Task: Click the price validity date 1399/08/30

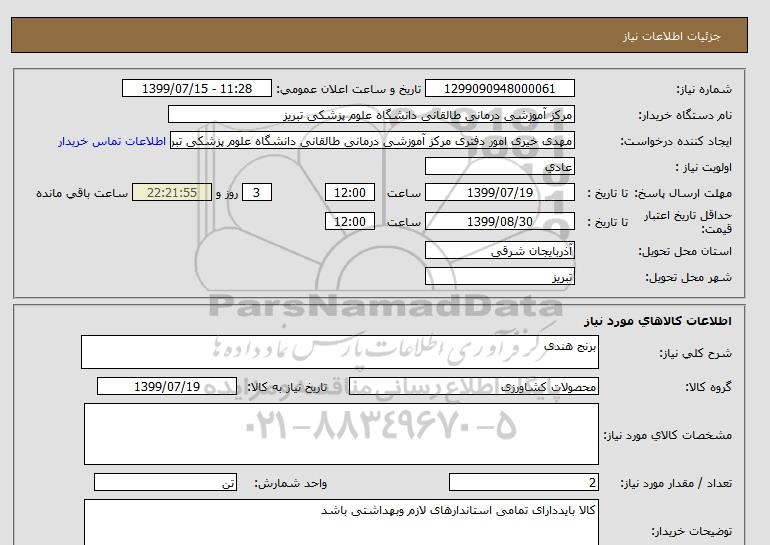Action: coord(499,221)
